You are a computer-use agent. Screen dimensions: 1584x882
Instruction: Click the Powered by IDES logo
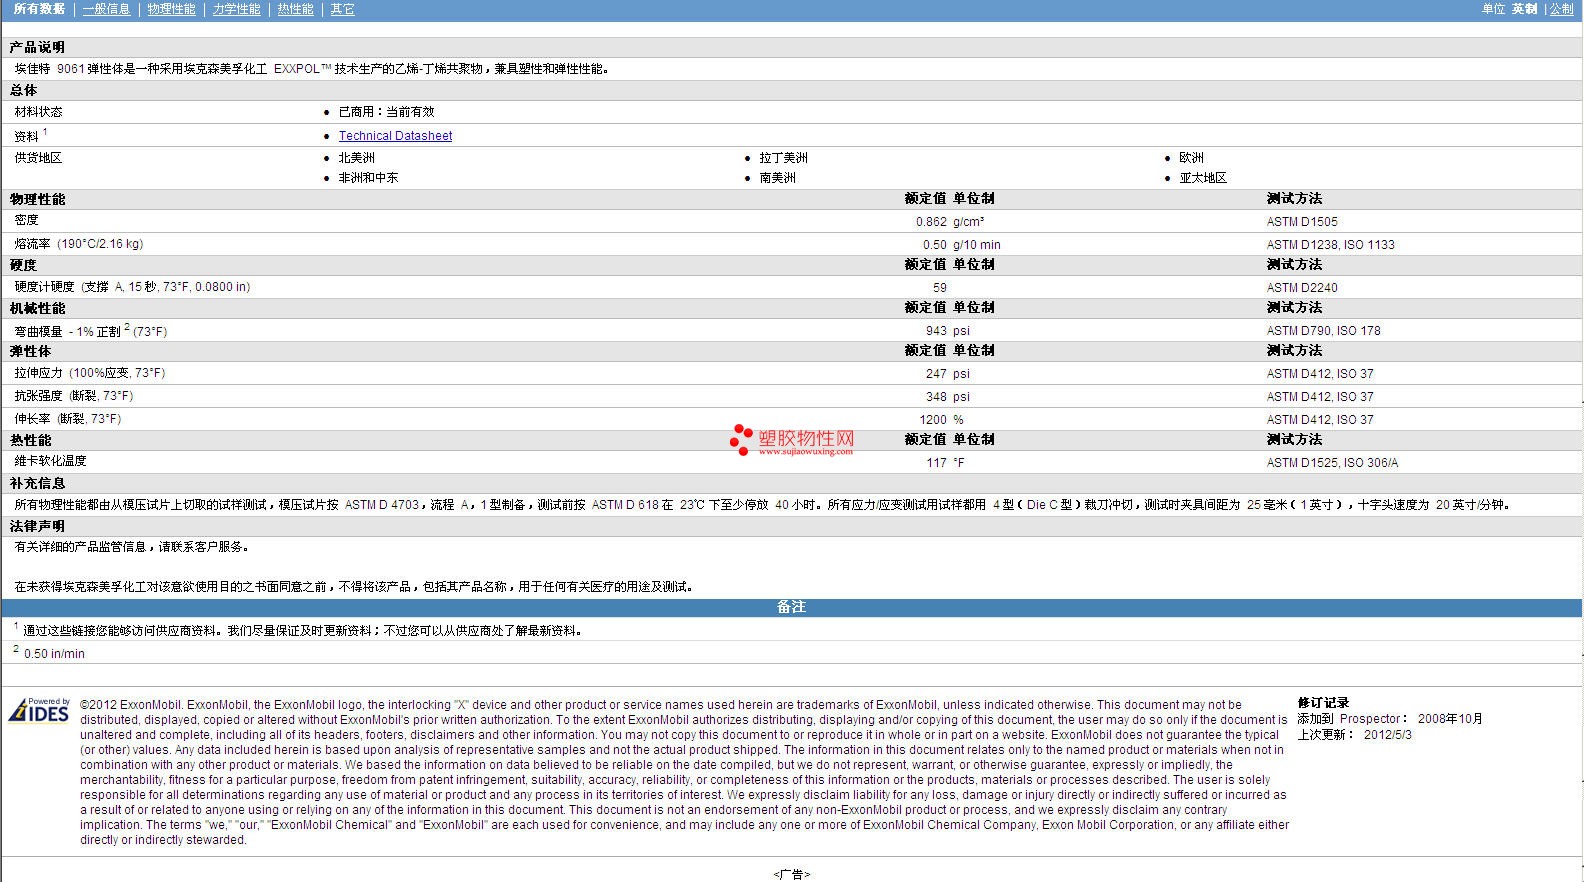pos(39,710)
